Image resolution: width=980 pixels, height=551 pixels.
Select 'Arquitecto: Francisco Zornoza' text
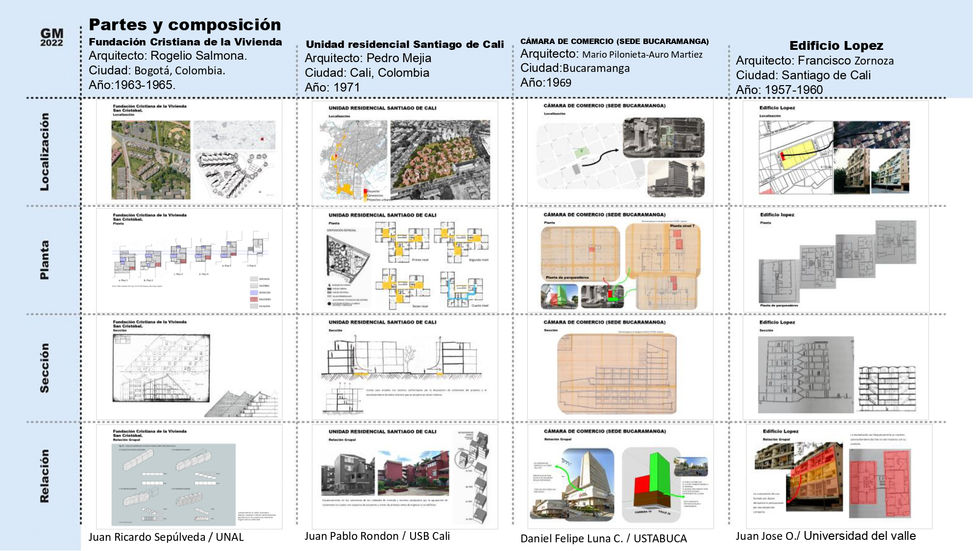814,61
